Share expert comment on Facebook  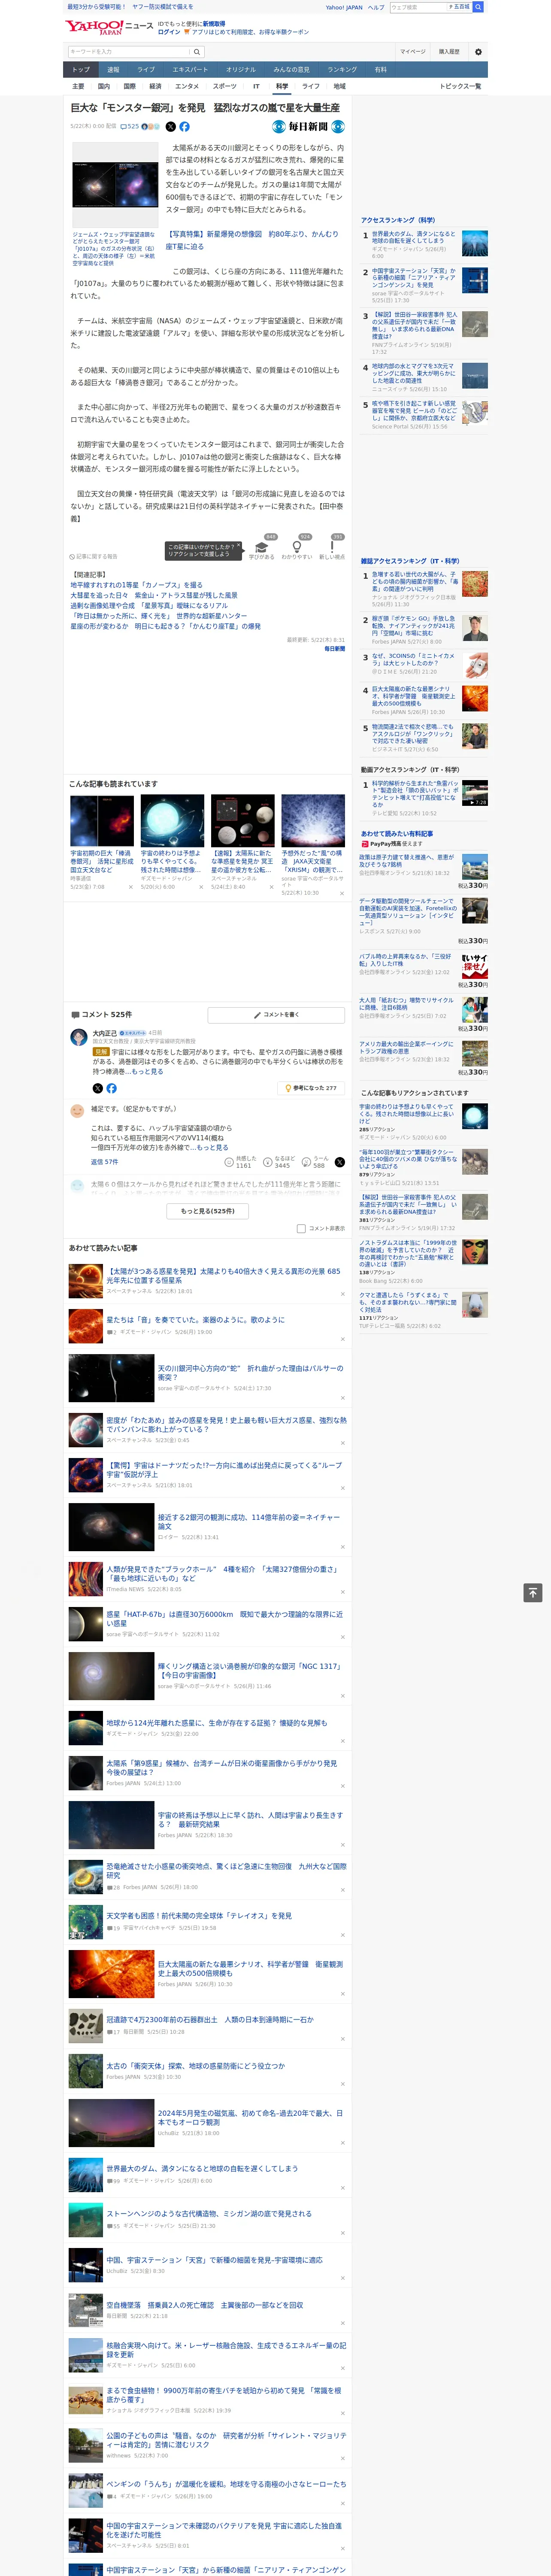tap(111, 1088)
